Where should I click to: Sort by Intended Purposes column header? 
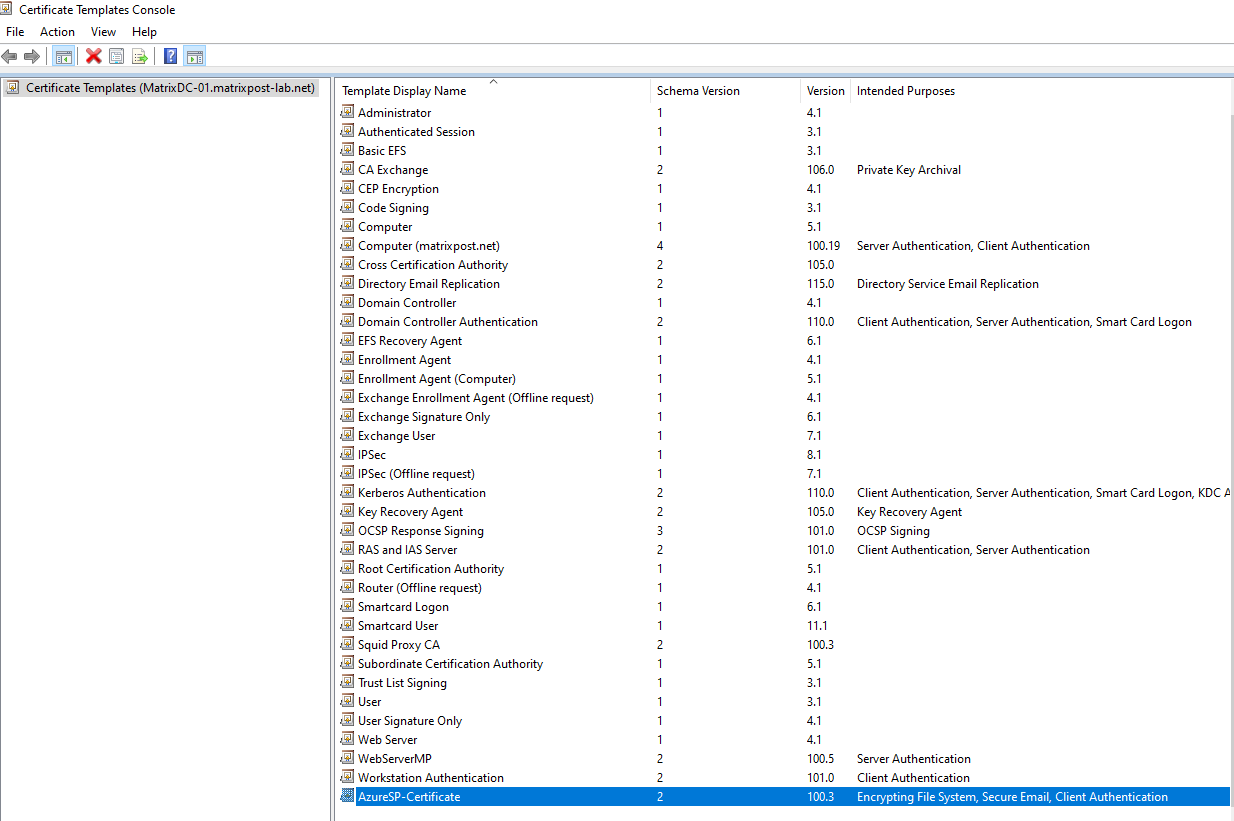click(1040, 91)
